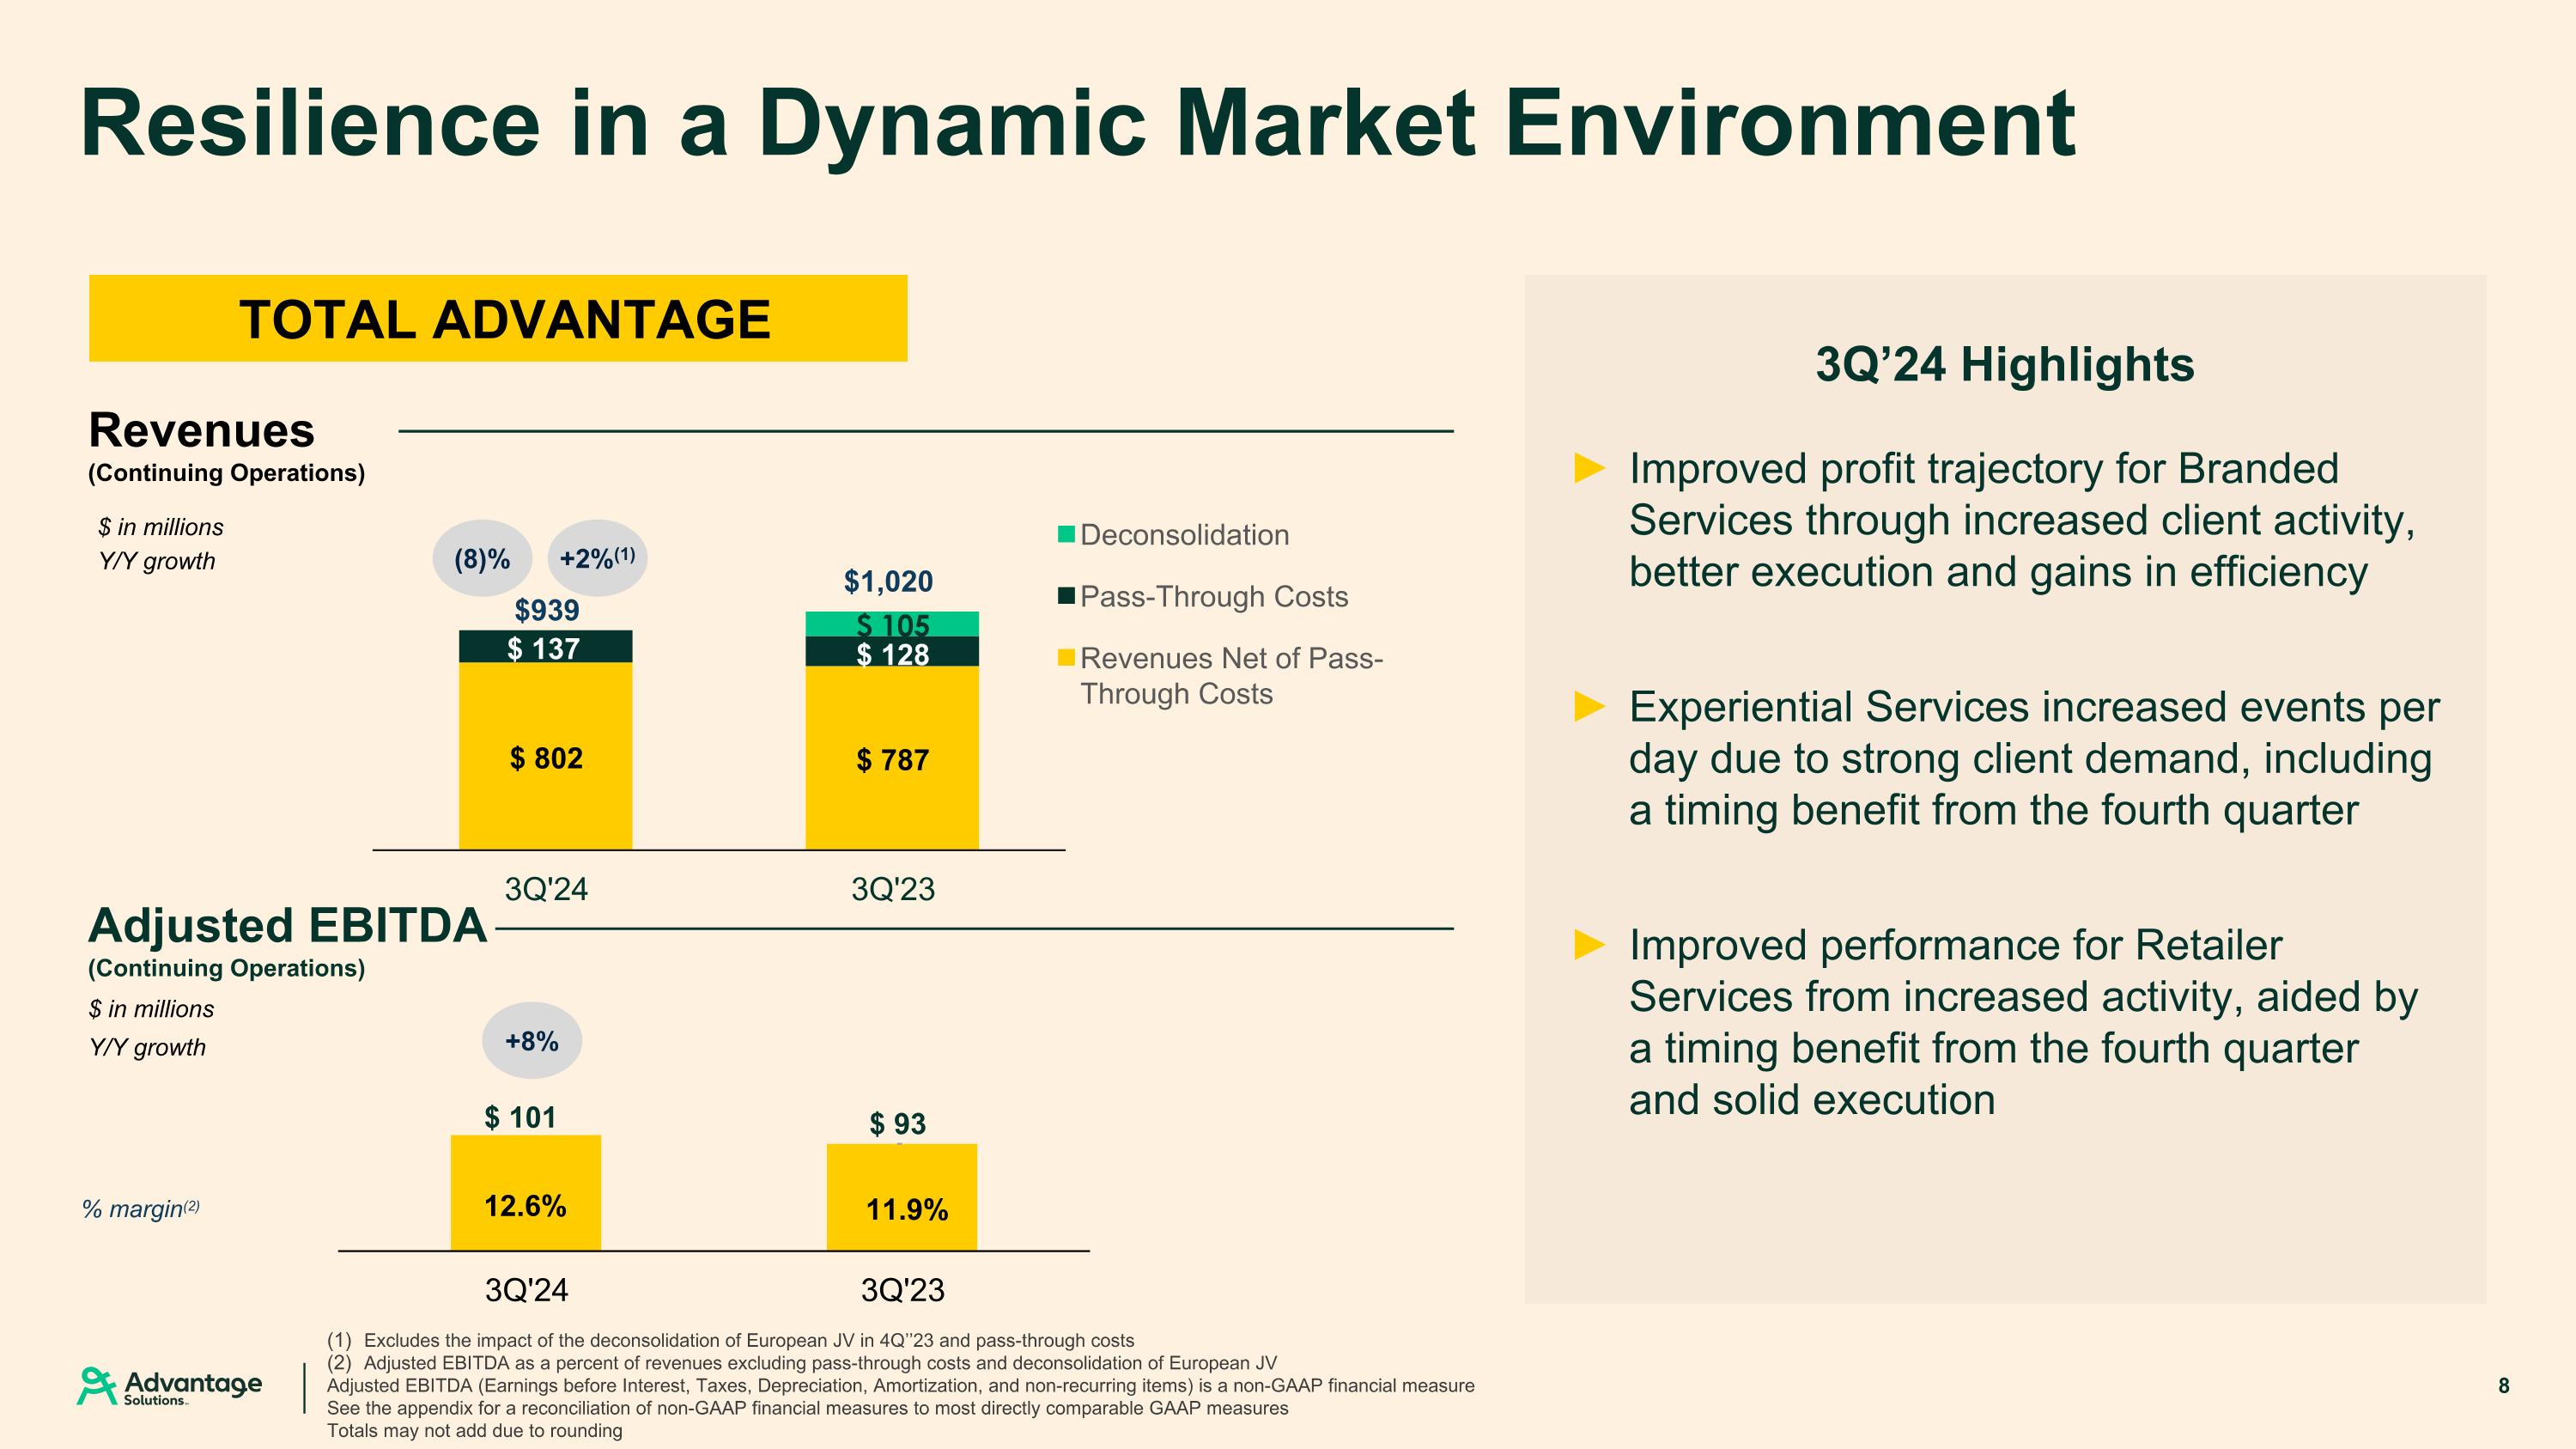
Task: Click the yellow arrow bullet for Retailer Services
Action: pyautogui.click(x=1589, y=944)
